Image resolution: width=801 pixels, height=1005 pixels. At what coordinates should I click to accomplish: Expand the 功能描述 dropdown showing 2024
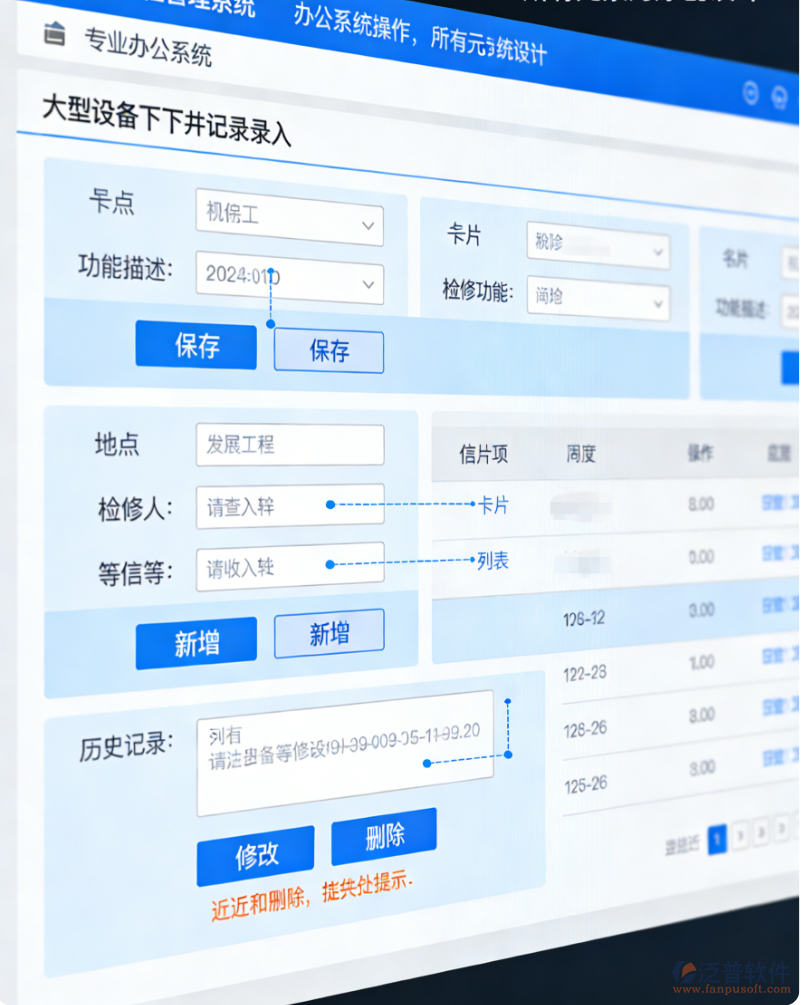pos(289,283)
